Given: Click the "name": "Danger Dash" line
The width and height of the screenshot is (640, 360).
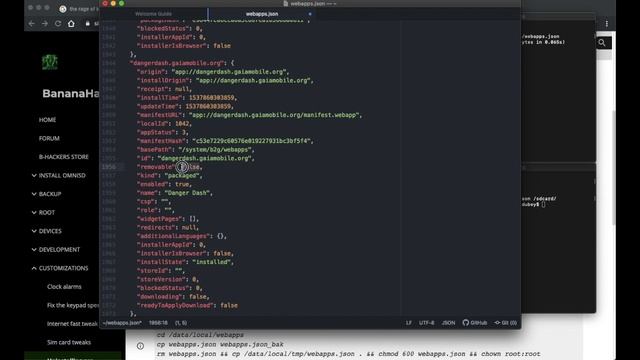Looking at the screenshot, I should point(175,193).
